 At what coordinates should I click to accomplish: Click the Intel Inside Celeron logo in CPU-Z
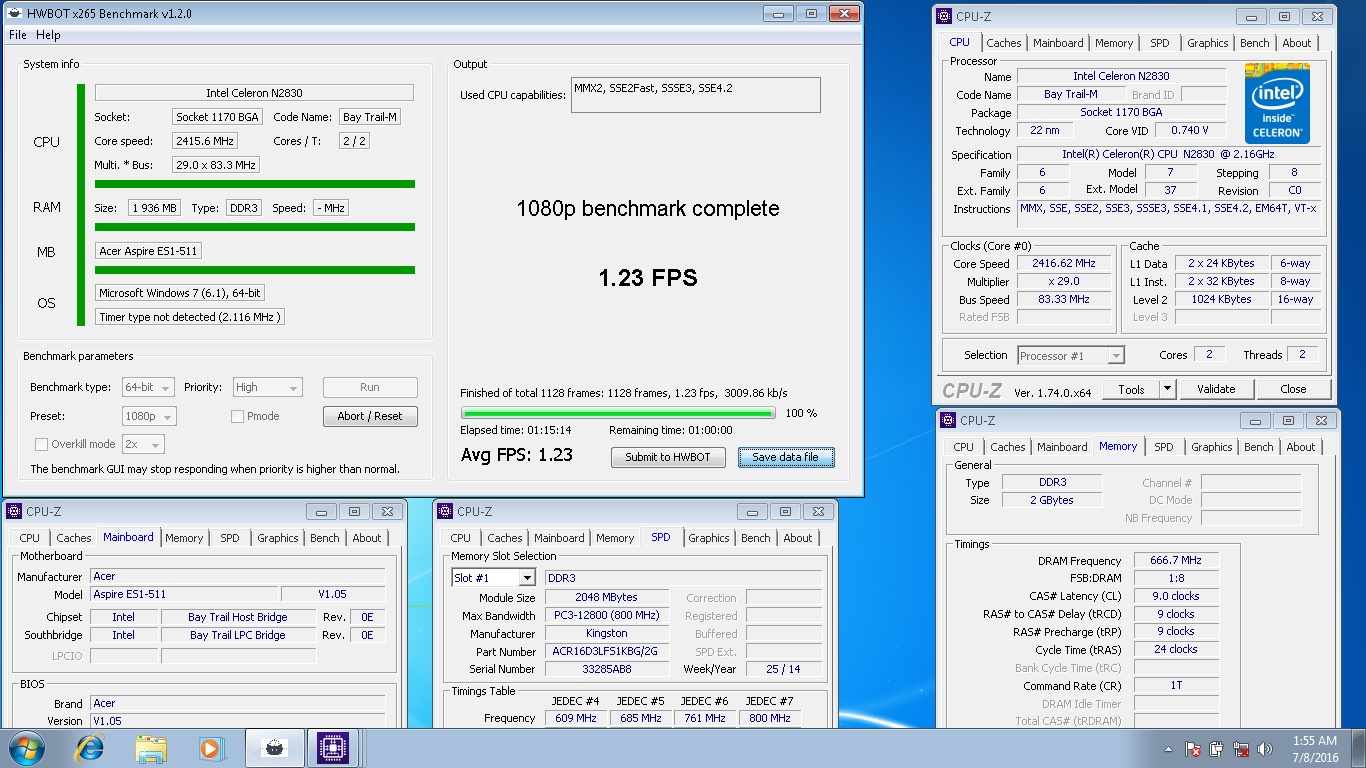(1278, 104)
